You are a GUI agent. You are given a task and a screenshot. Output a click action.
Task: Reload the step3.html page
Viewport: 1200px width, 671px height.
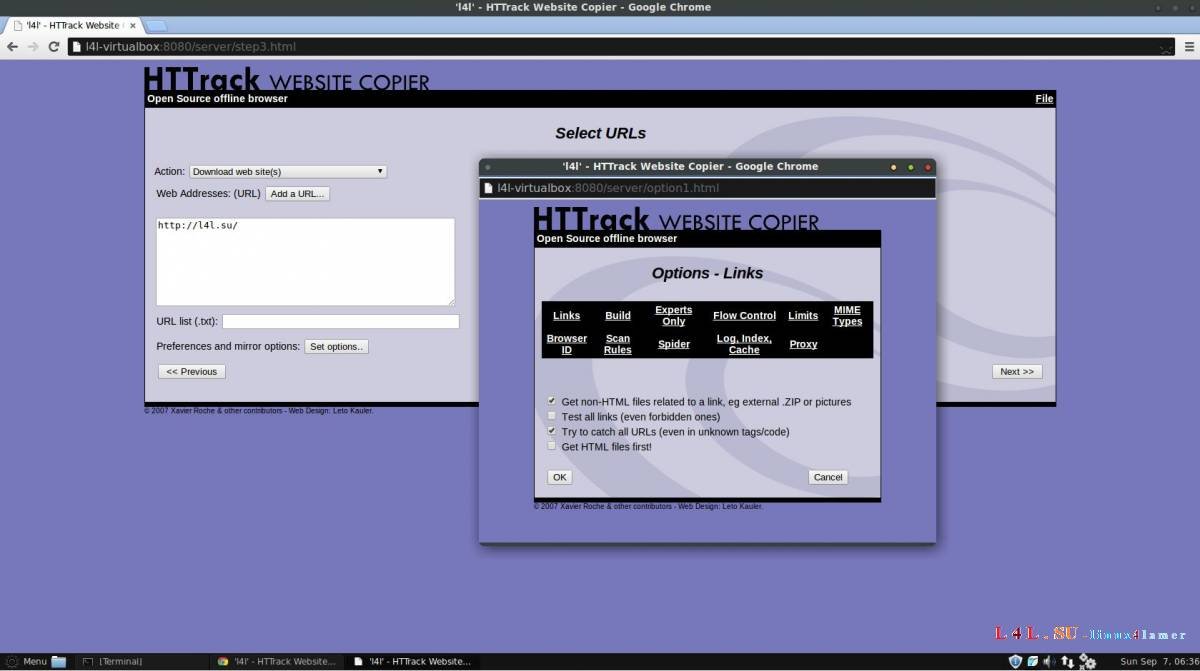52,47
